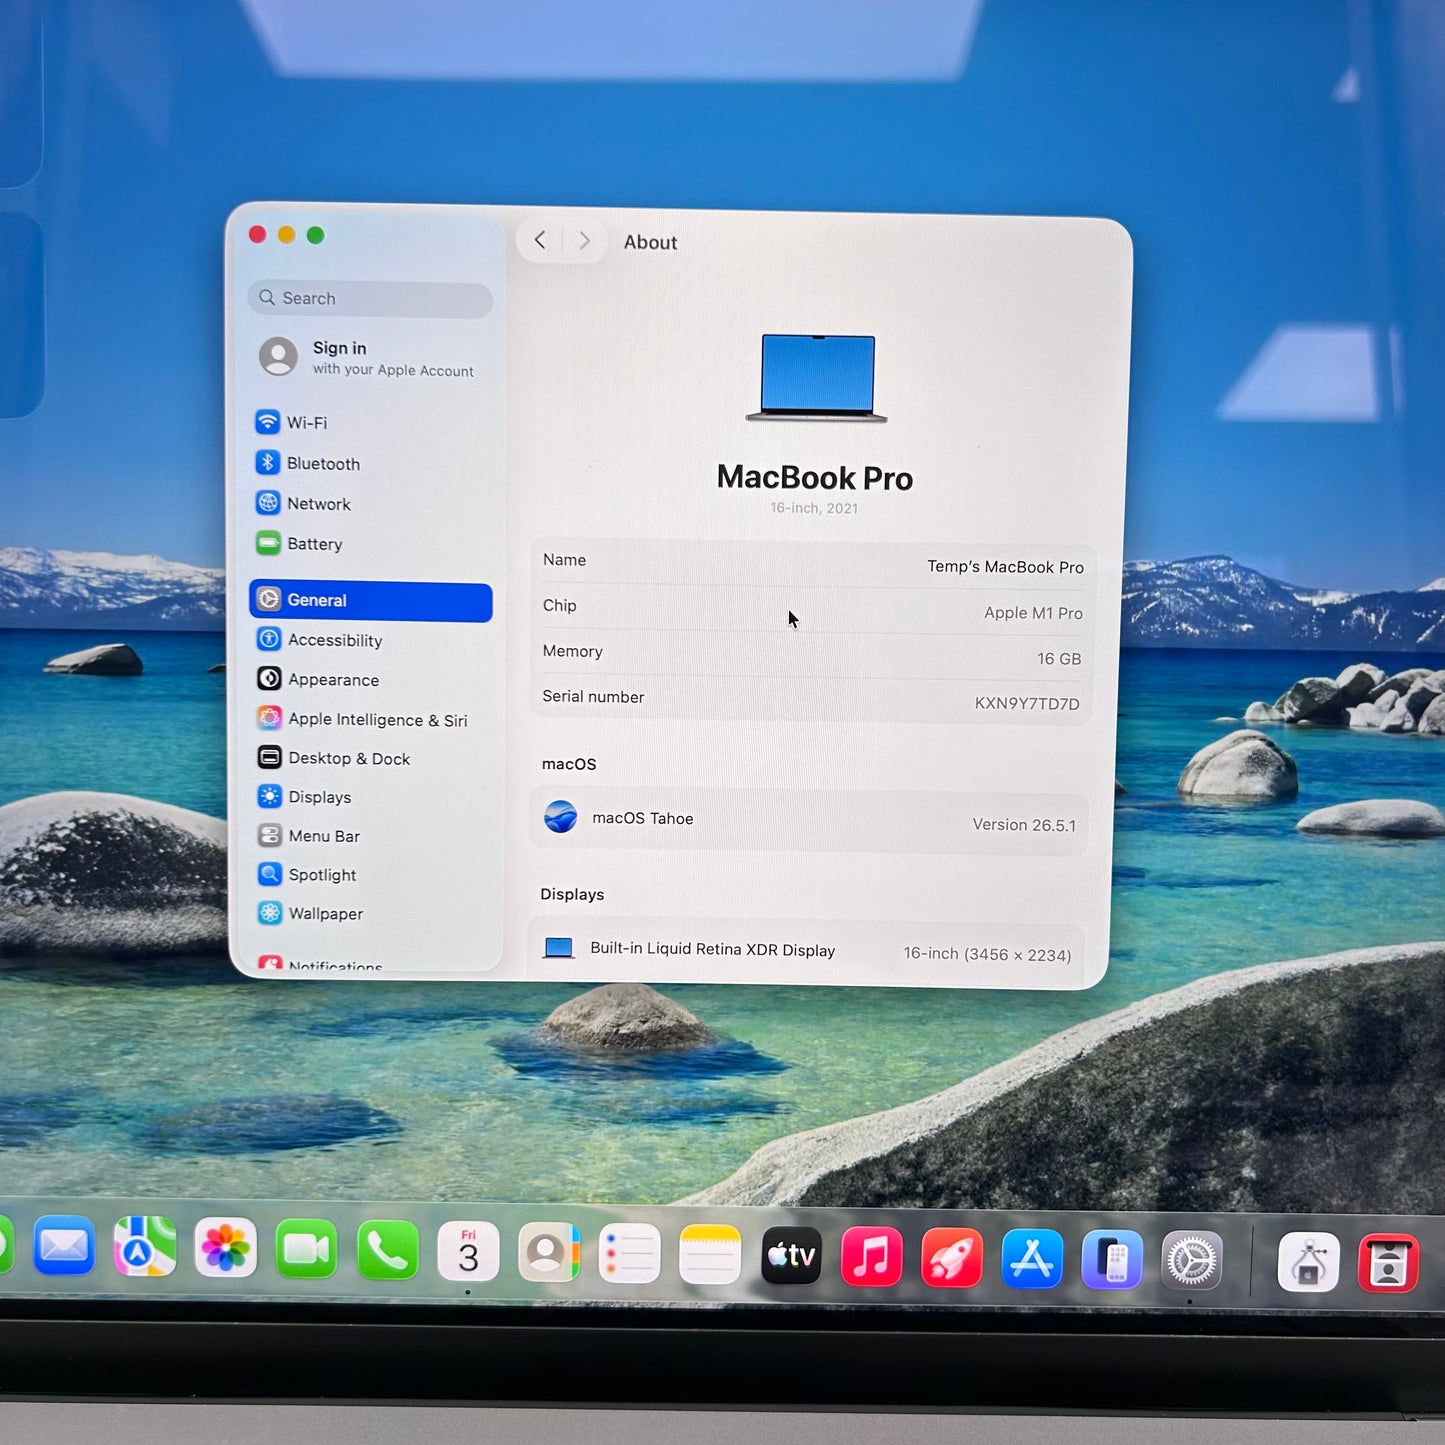Open Apple TV from the Dock
The width and height of the screenshot is (1445, 1445).
pos(791,1255)
